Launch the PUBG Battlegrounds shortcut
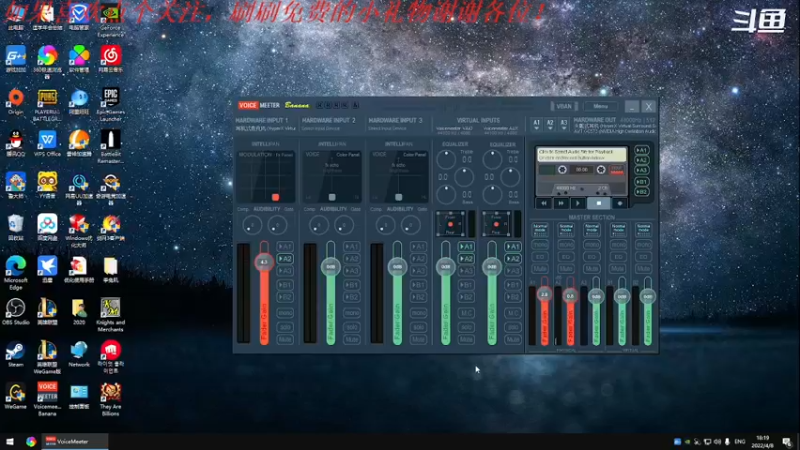The width and height of the screenshot is (800, 450). 47,105
